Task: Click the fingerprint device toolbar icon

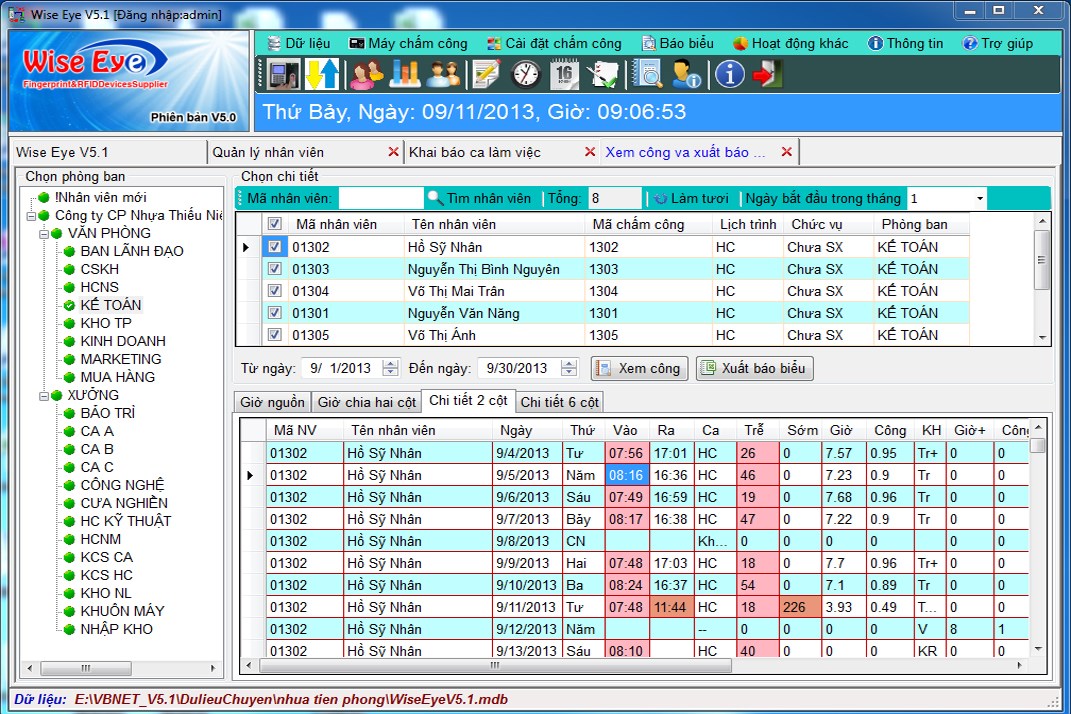Action: [284, 74]
